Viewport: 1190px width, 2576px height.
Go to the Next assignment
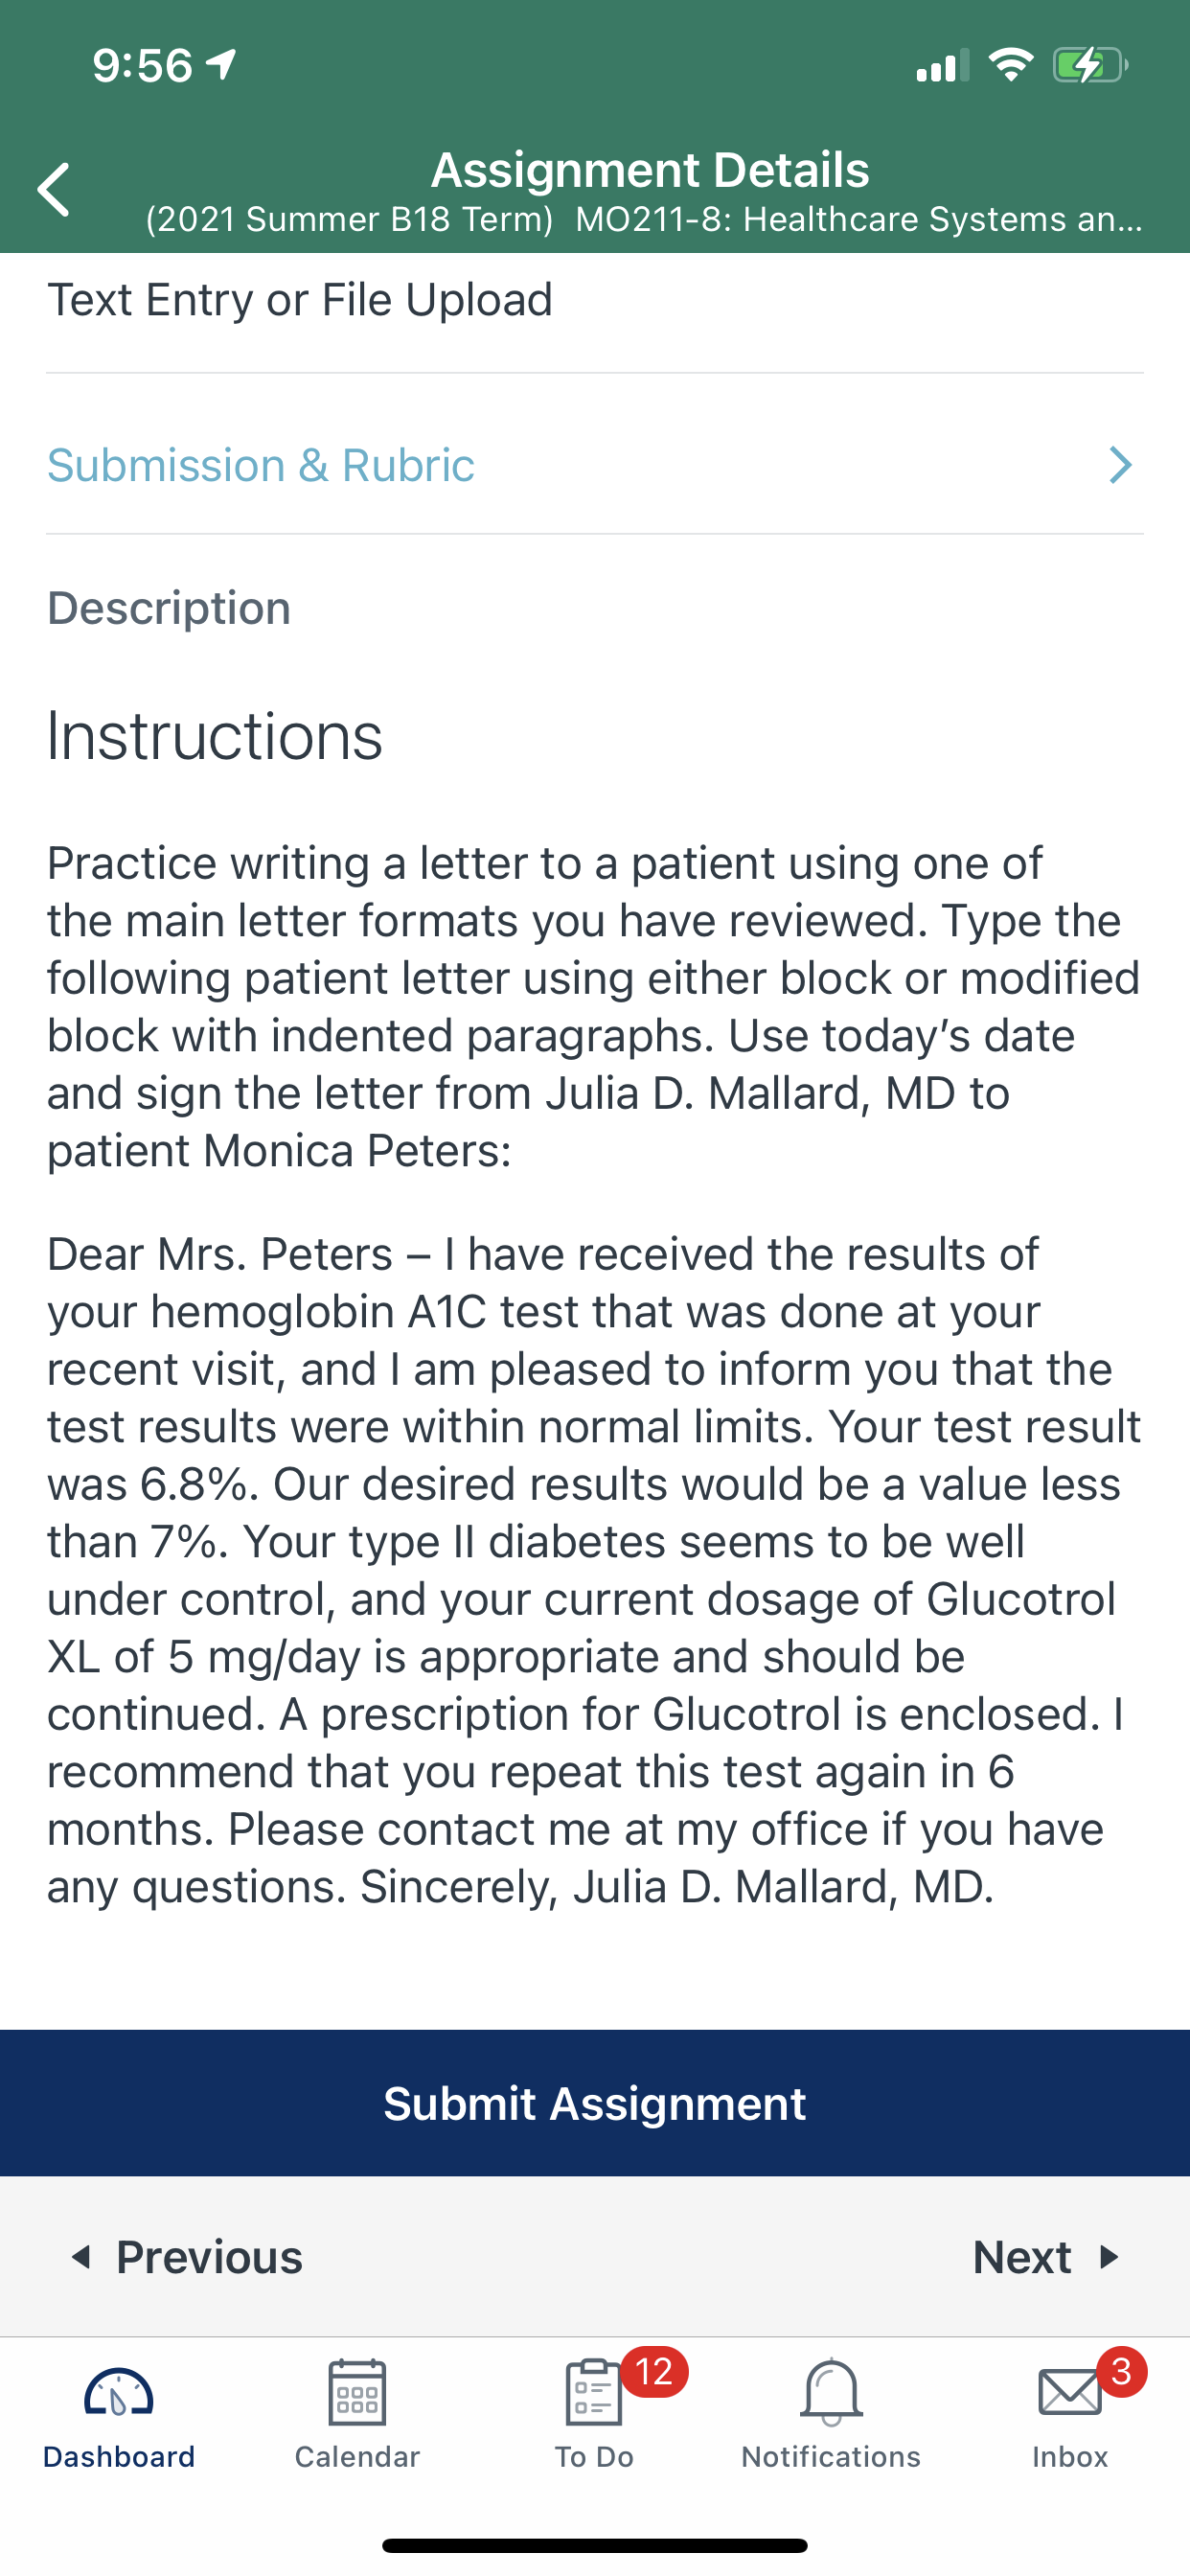(x=1046, y=2257)
